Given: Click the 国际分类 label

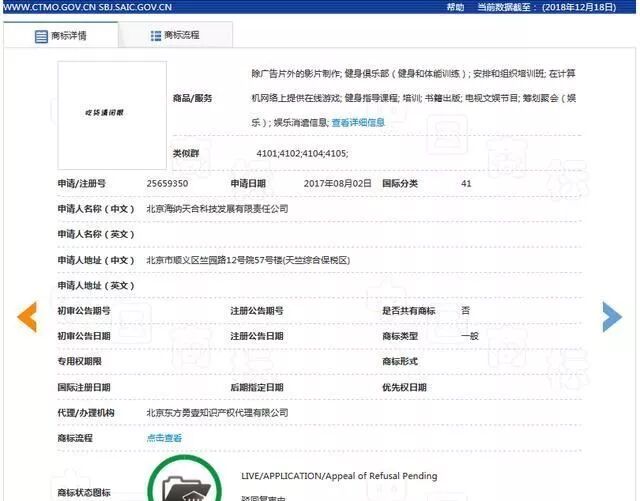Looking at the screenshot, I should pos(400,183).
